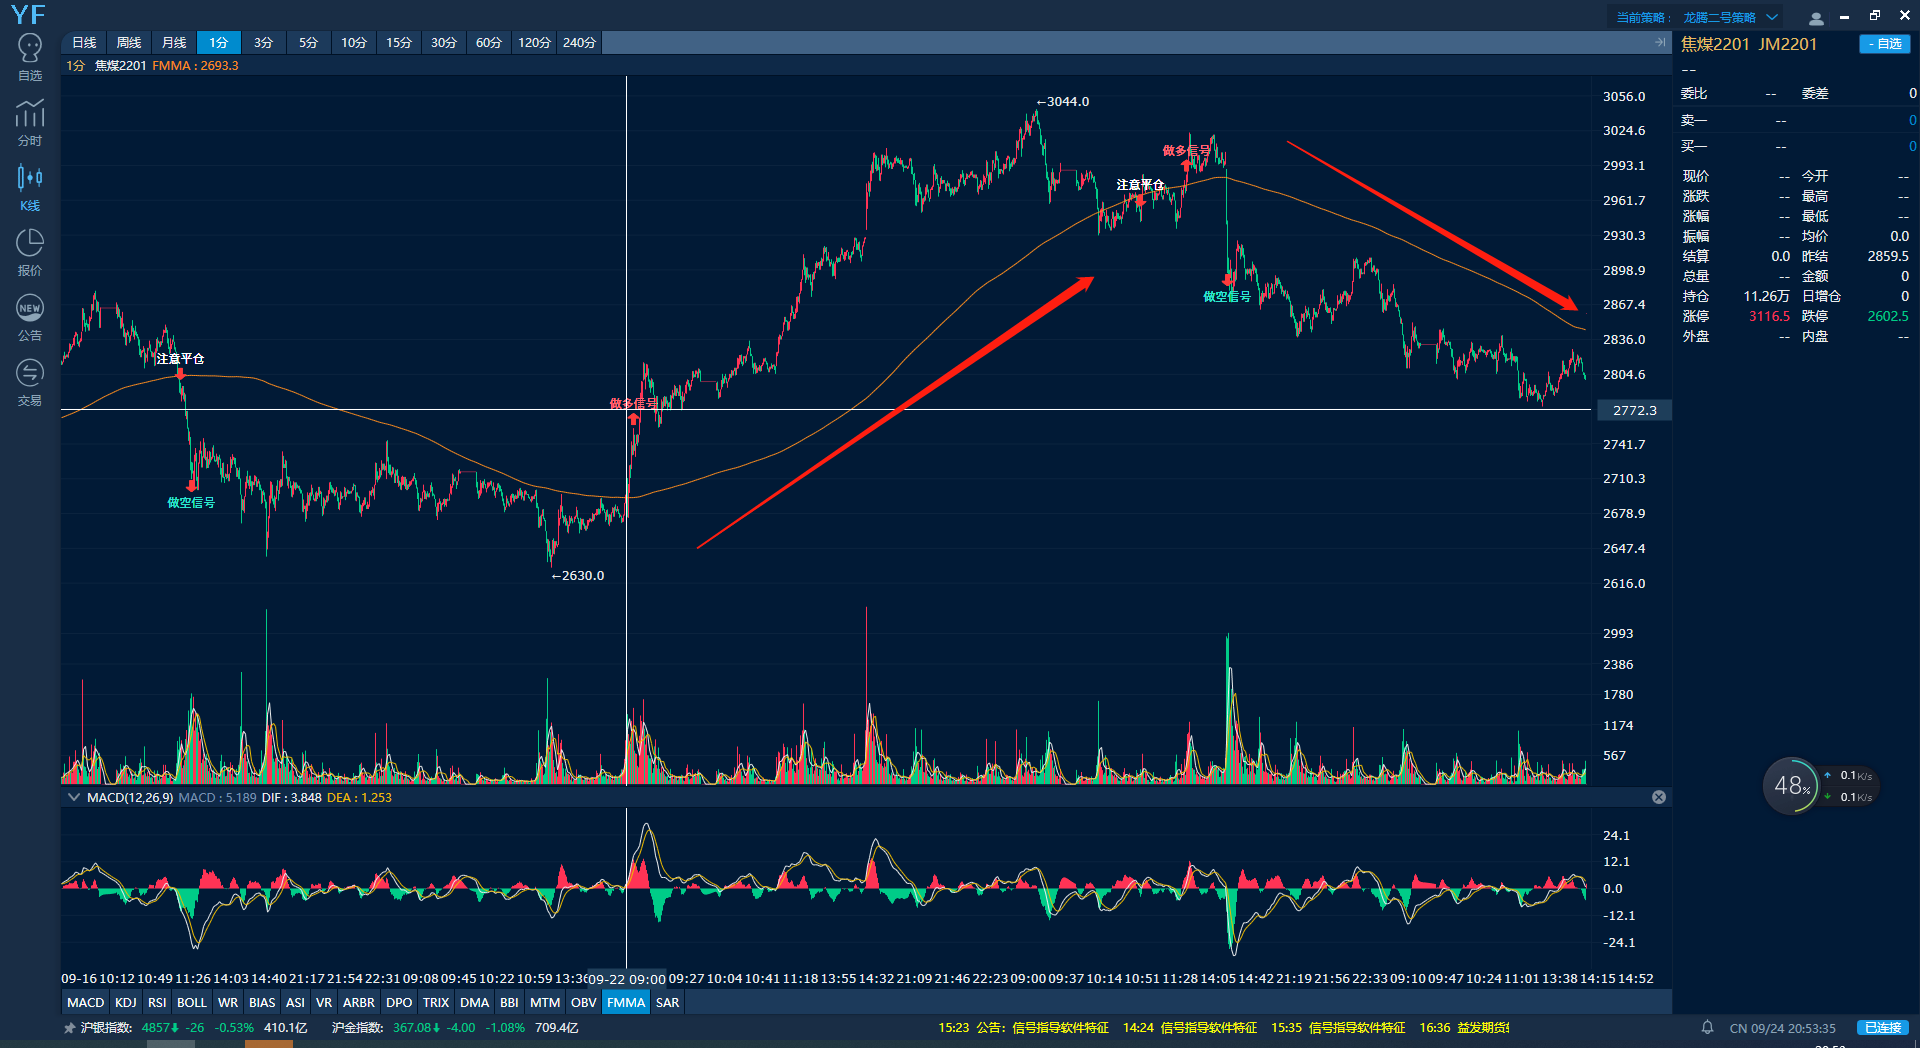Click the 48% floating speed gauge
Image resolution: width=1920 pixels, height=1048 pixels.
pos(1791,786)
